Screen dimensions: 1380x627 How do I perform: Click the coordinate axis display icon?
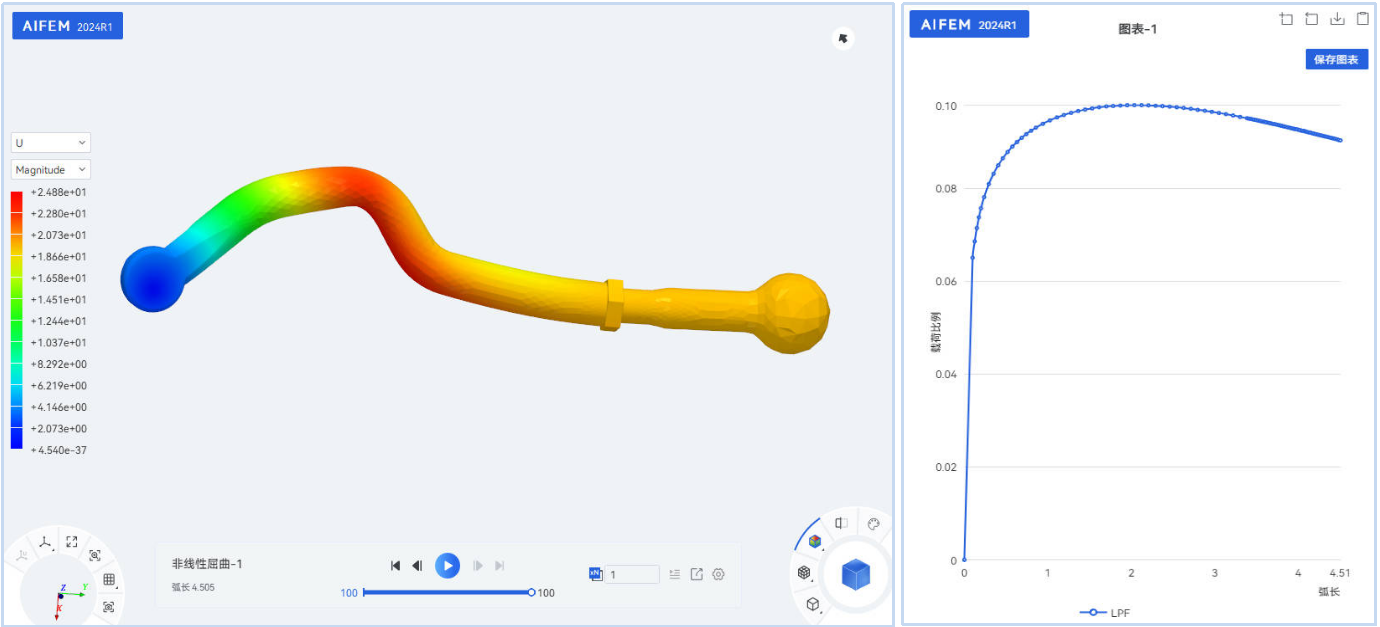click(46, 543)
